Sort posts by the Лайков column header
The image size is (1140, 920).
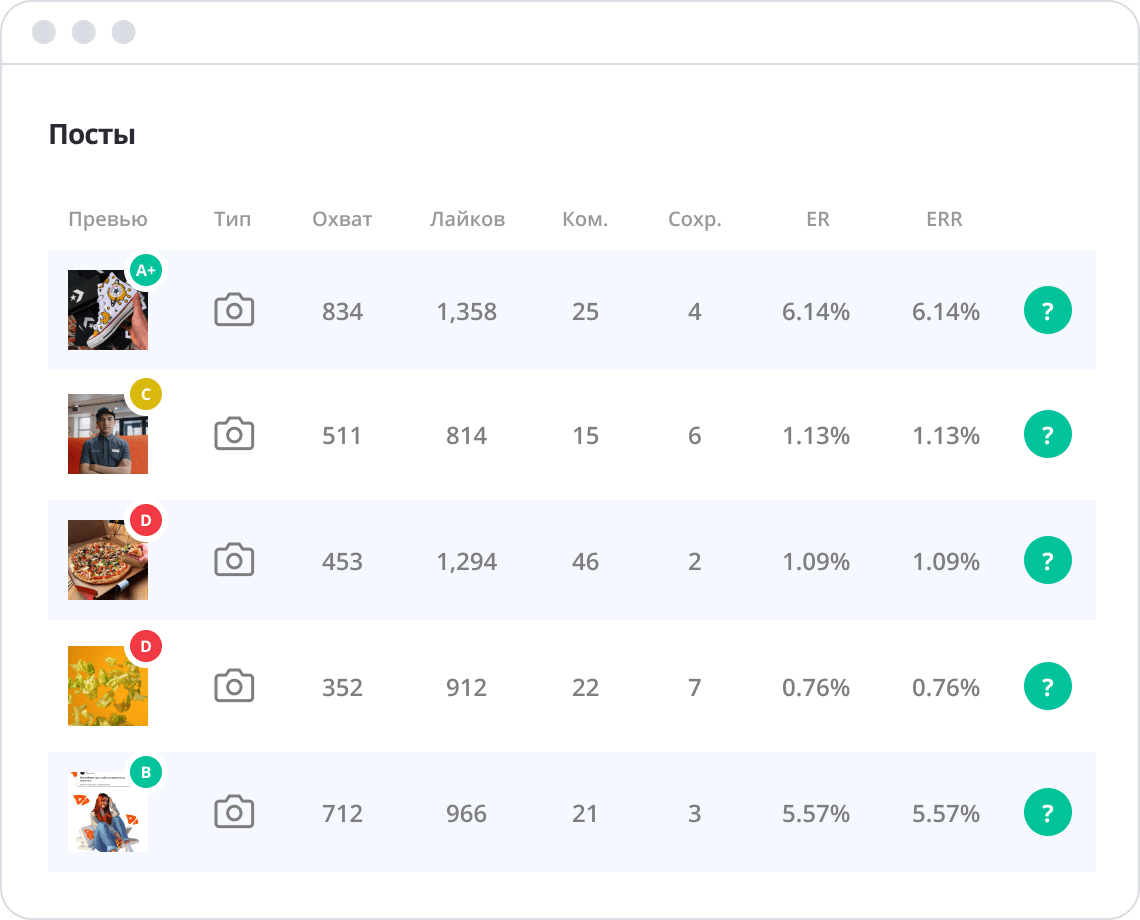tap(467, 220)
